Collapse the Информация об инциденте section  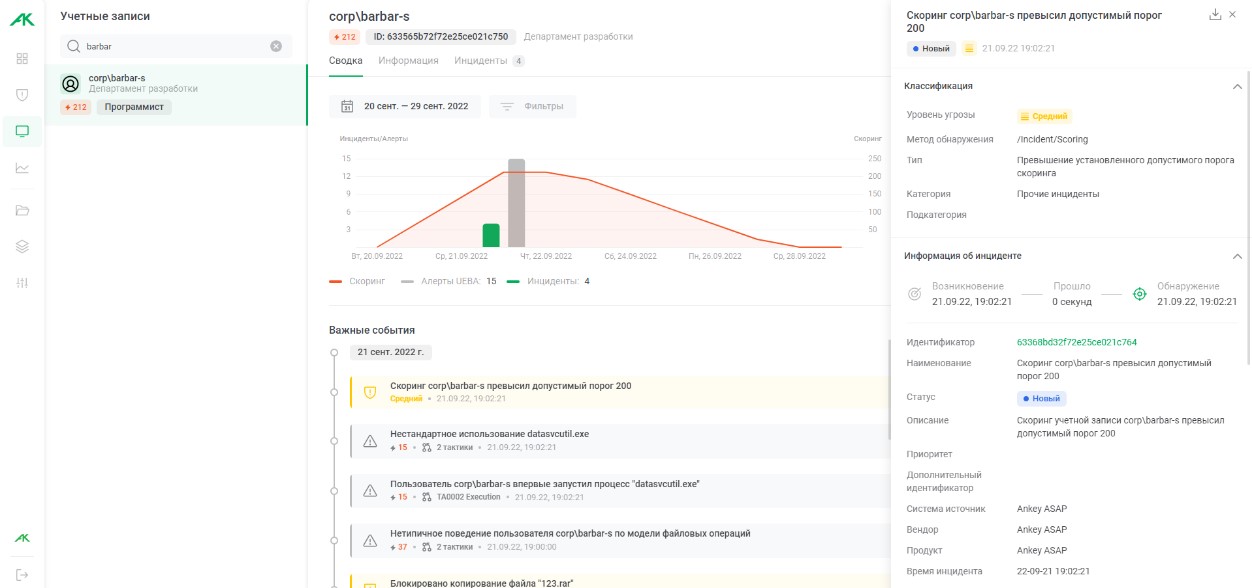tap(1237, 256)
